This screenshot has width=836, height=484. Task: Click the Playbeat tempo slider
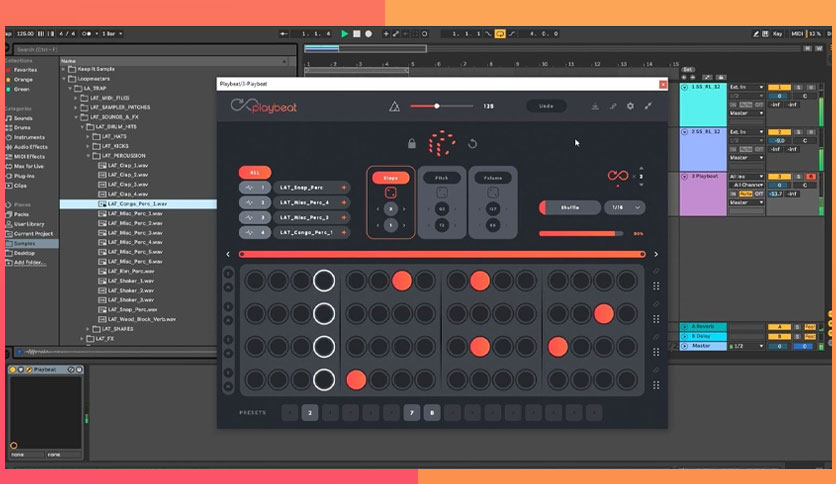pyautogui.click(x=441, y=106)
